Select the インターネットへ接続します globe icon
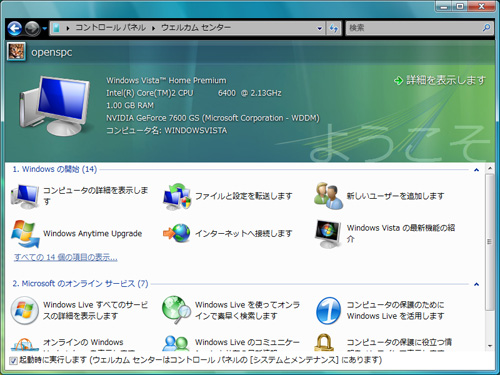The width and height of the screenshot is (500, 375). [x=177, y=233]
